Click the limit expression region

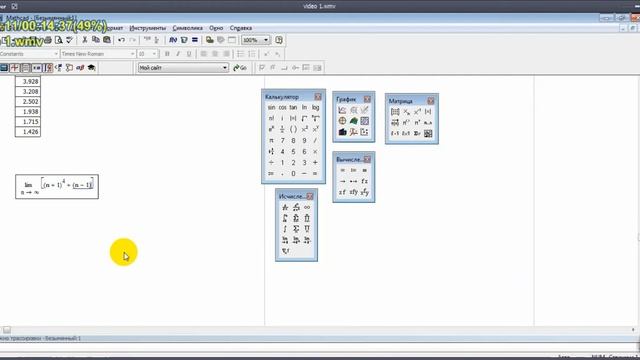[x=57, y=187]
